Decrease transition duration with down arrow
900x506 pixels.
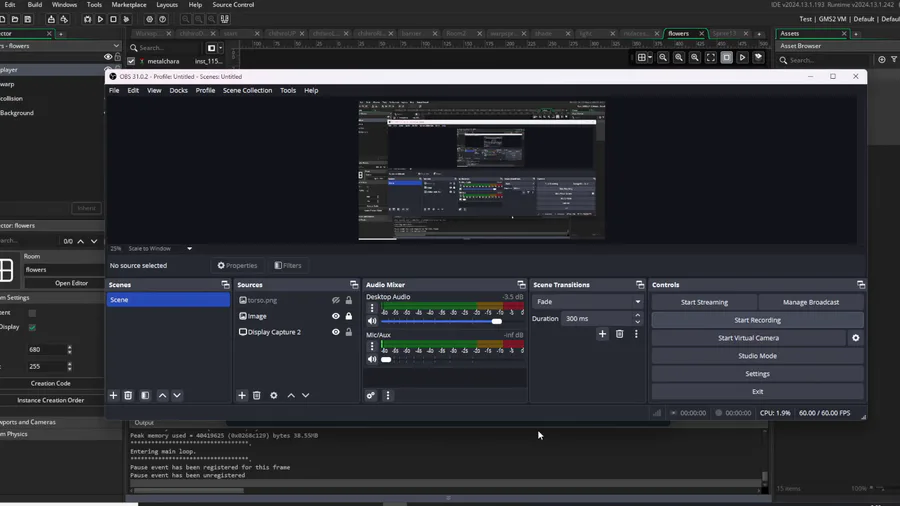pyautogui.click(x=637, y=322)
